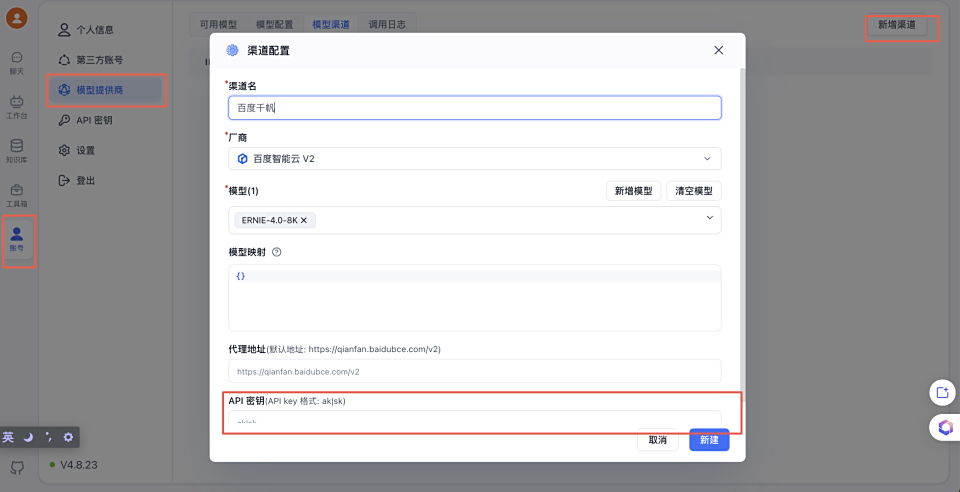Click the 代理地址 input field
Screen dimensions: 960x492
[474, 371]
